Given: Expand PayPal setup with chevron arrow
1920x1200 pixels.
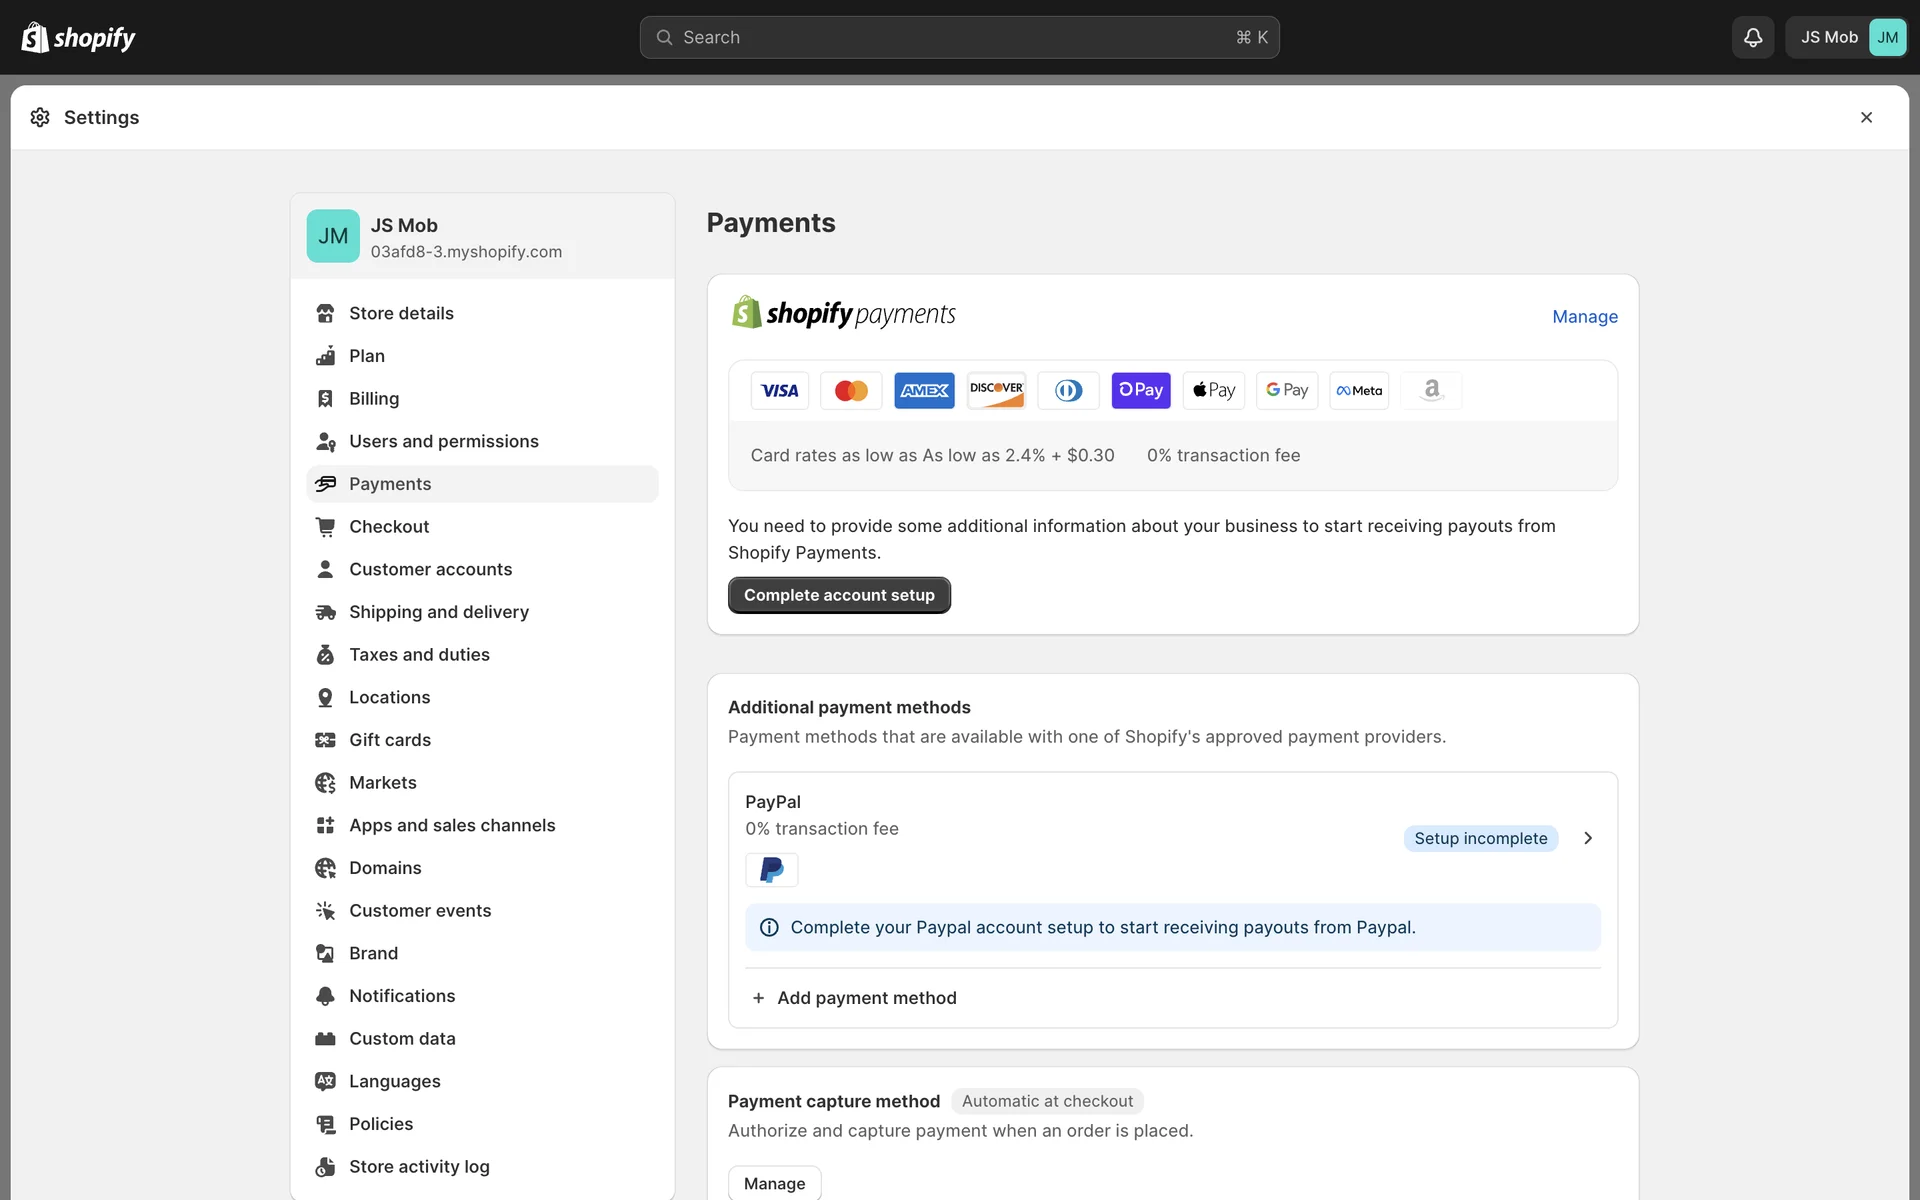Looking at the screenshot, I should point(1587,838).
